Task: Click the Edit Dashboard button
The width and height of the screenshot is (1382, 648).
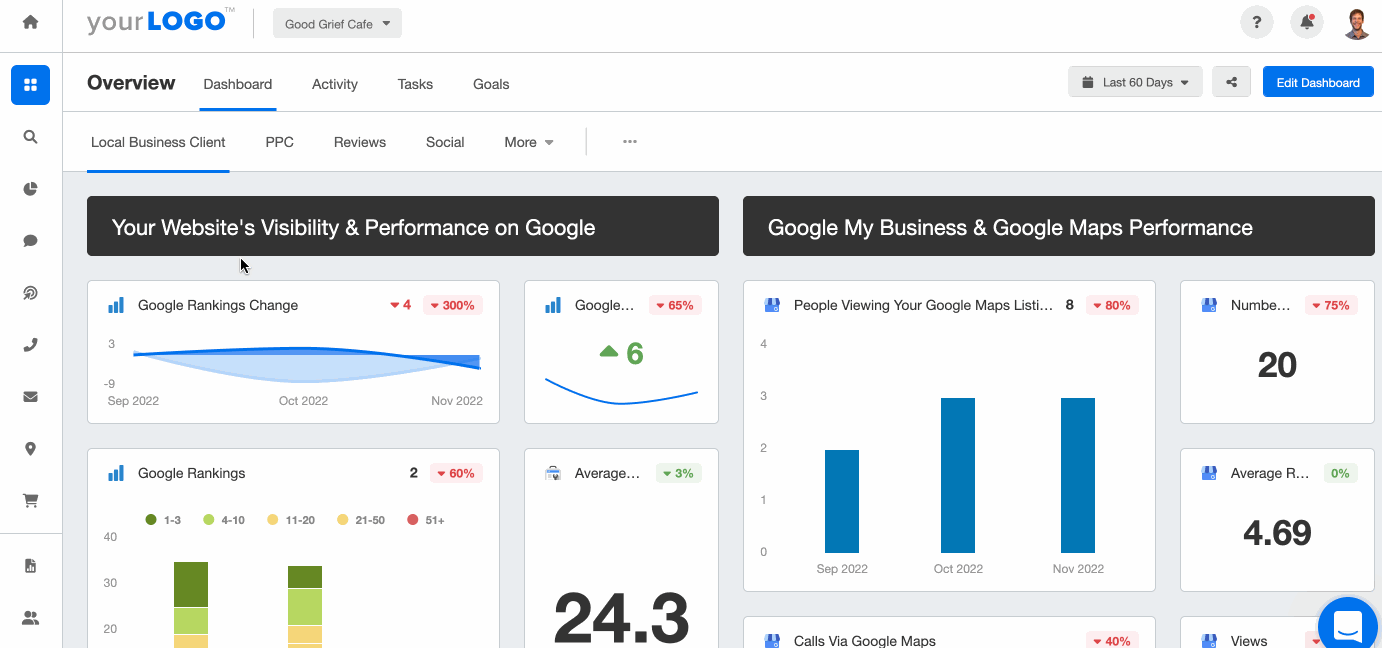Action: coord(1317,82)
